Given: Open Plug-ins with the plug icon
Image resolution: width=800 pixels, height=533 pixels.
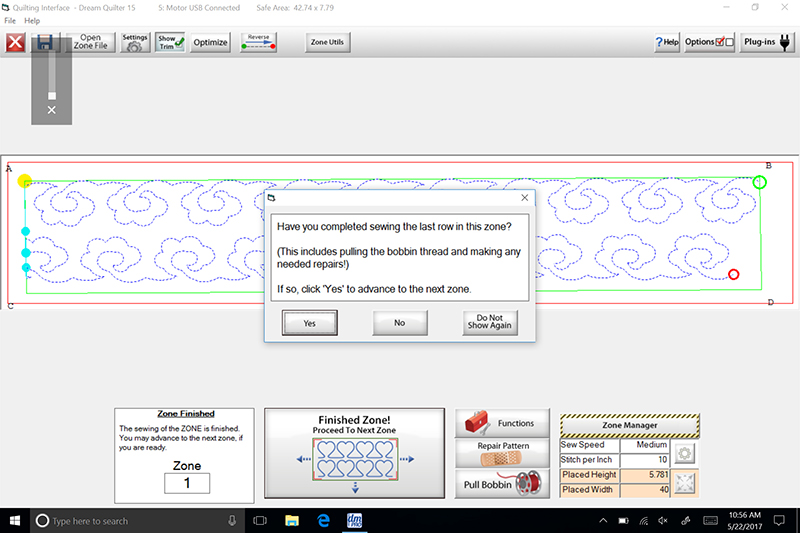Looking at the screenshot, I should (x=767, y=43).
